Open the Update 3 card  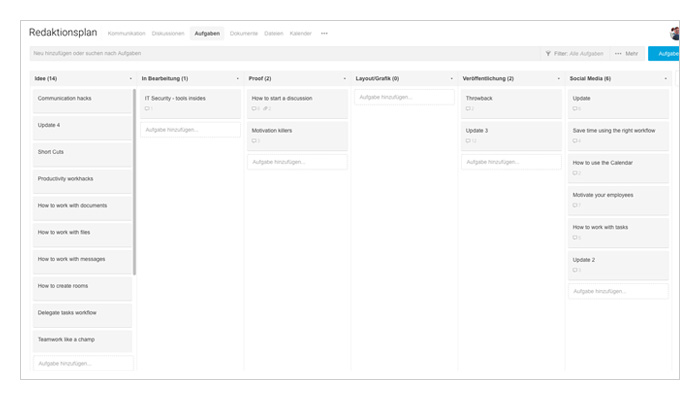511,136
